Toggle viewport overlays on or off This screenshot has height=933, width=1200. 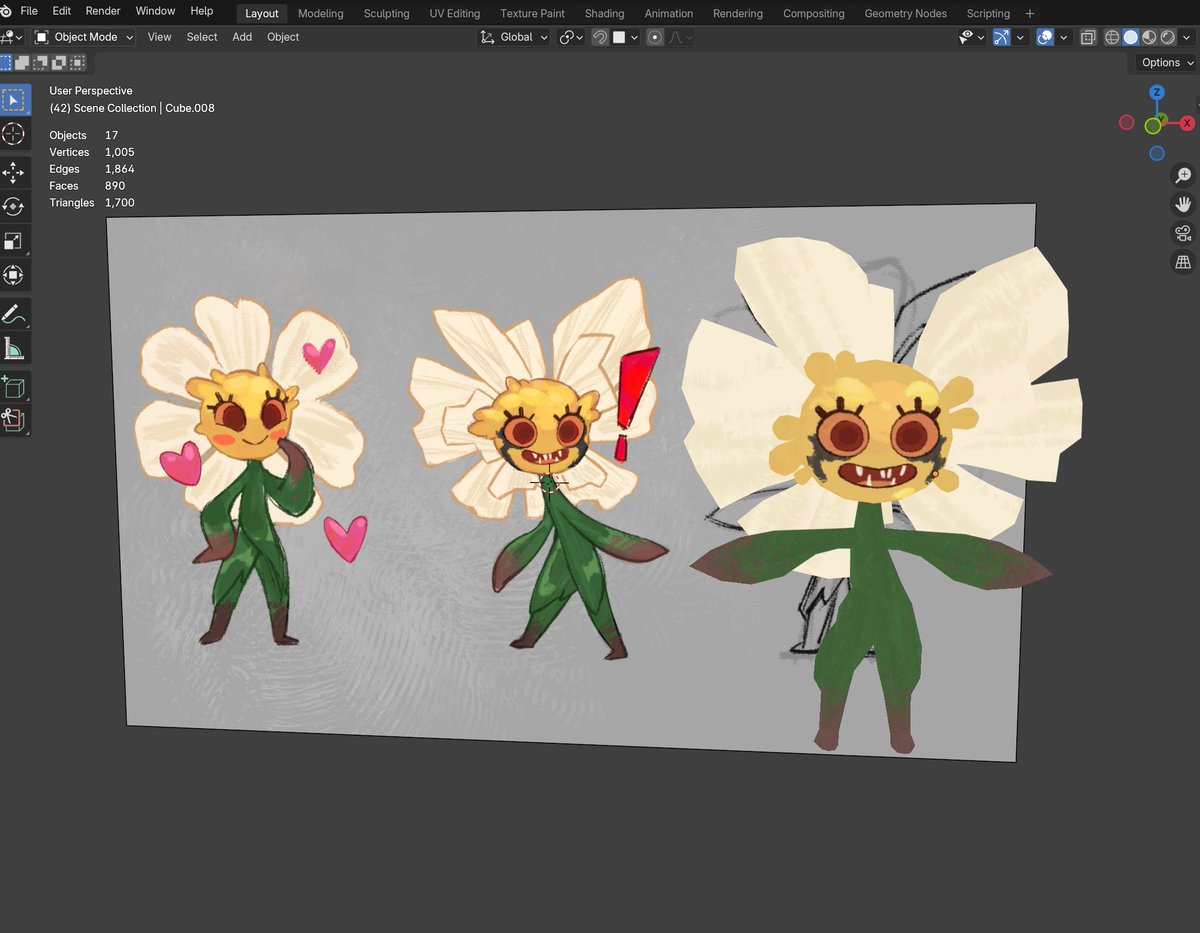[x=1044, y=37]
